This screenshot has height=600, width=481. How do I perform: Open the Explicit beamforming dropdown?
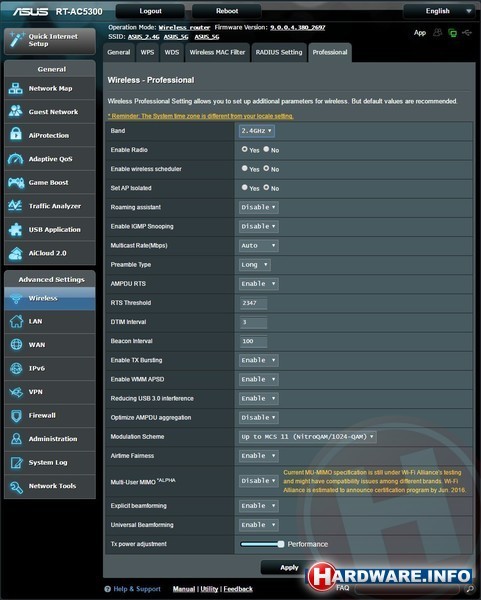point(258,505)
